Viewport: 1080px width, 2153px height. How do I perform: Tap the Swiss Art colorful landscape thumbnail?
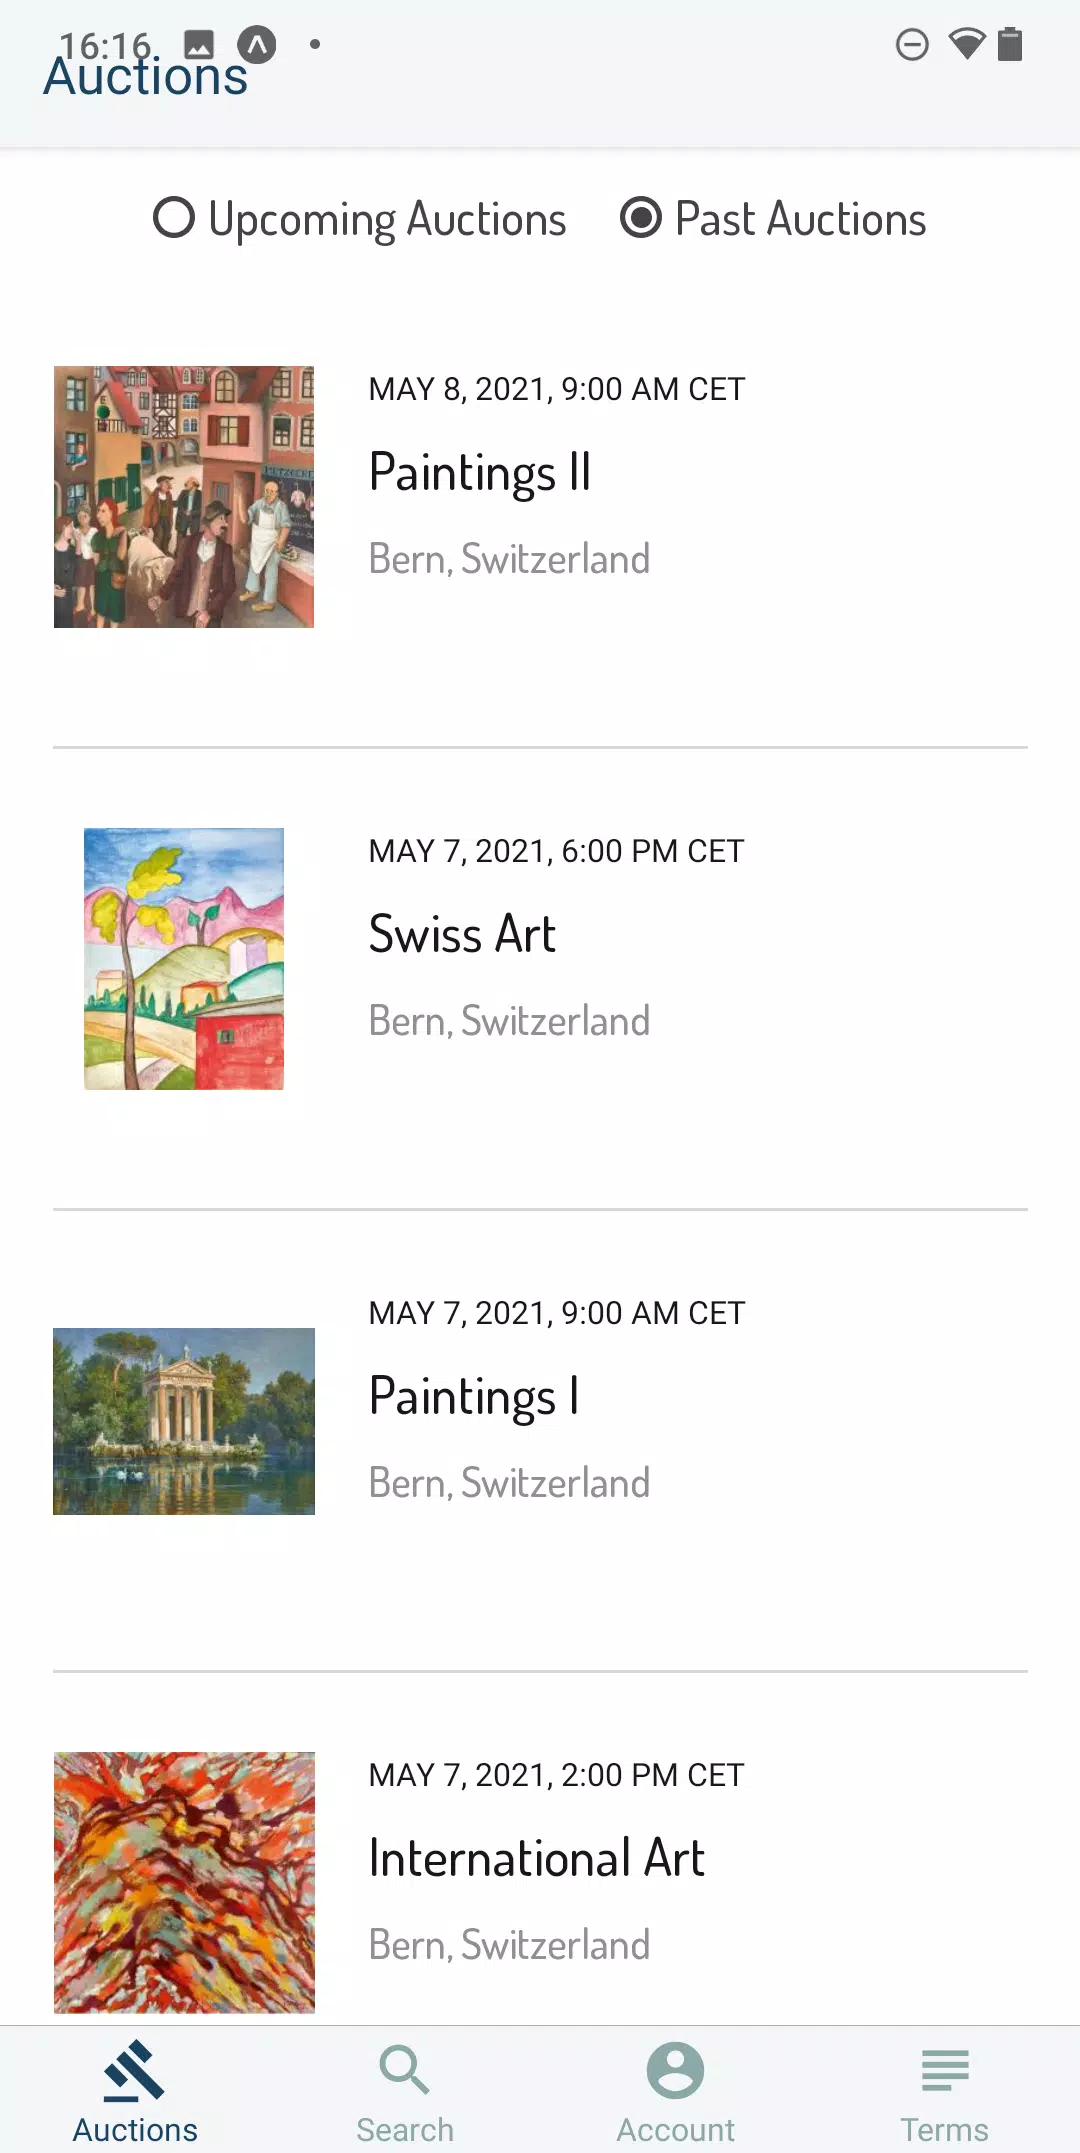click(x=184, y=959)
